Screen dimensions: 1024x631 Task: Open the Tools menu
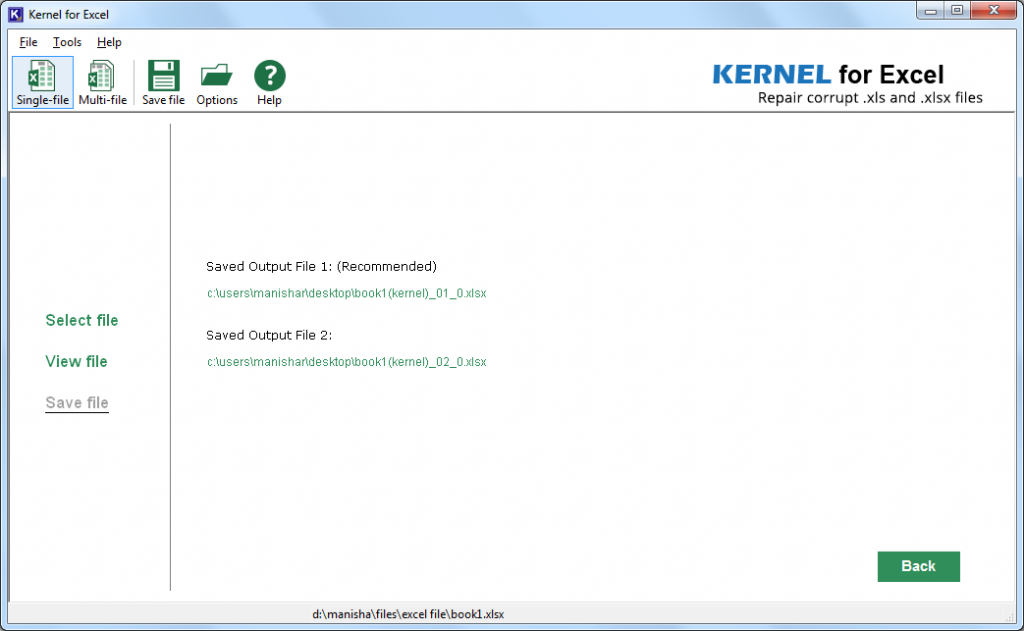pos(66,42)
